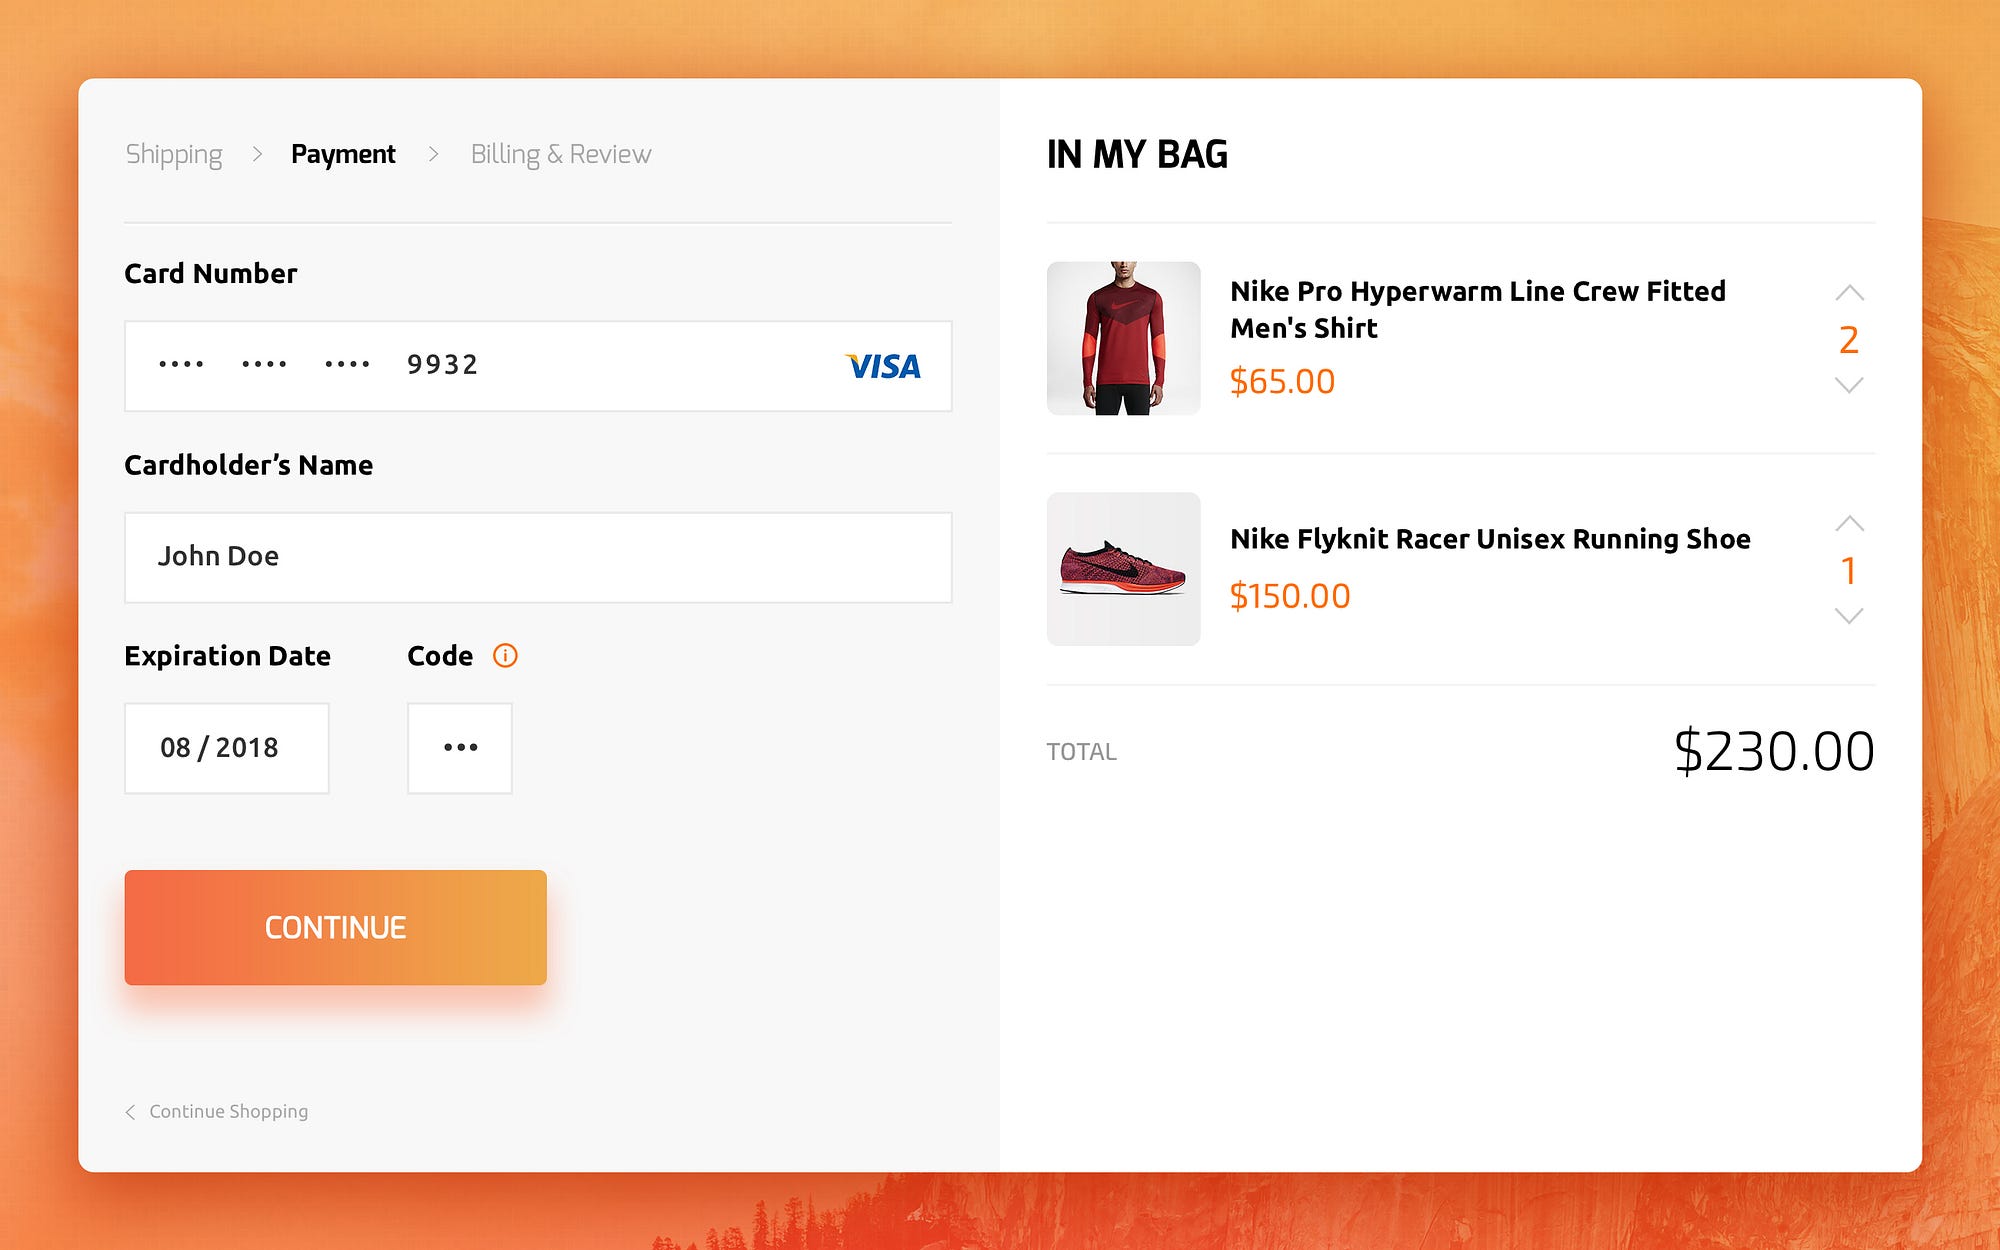Click chevron between Shipping and Payment
This screenshot has width=2000, height=1250.
[257, 154]
